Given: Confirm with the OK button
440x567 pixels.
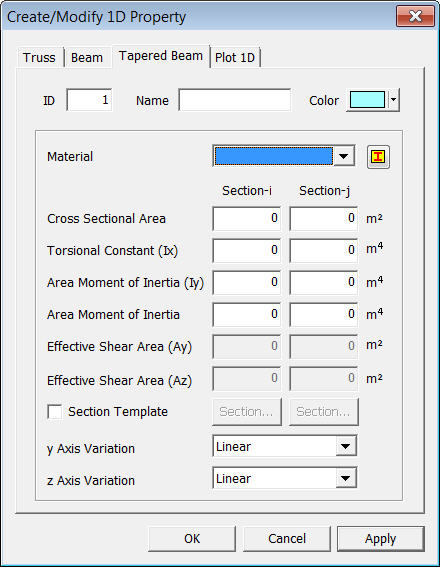Looking at the screenshot, I should pos(192,539).
